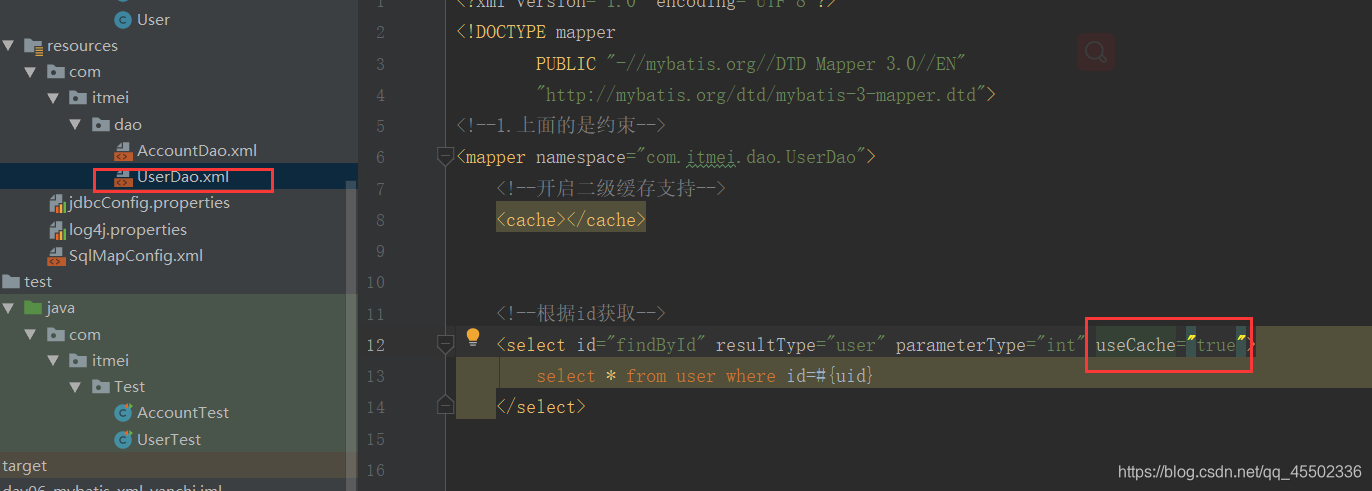Viewport: 1372px width, 491px height.
Task: Open UserDao.xml in the tree
Action: click(x=183, y=176)
